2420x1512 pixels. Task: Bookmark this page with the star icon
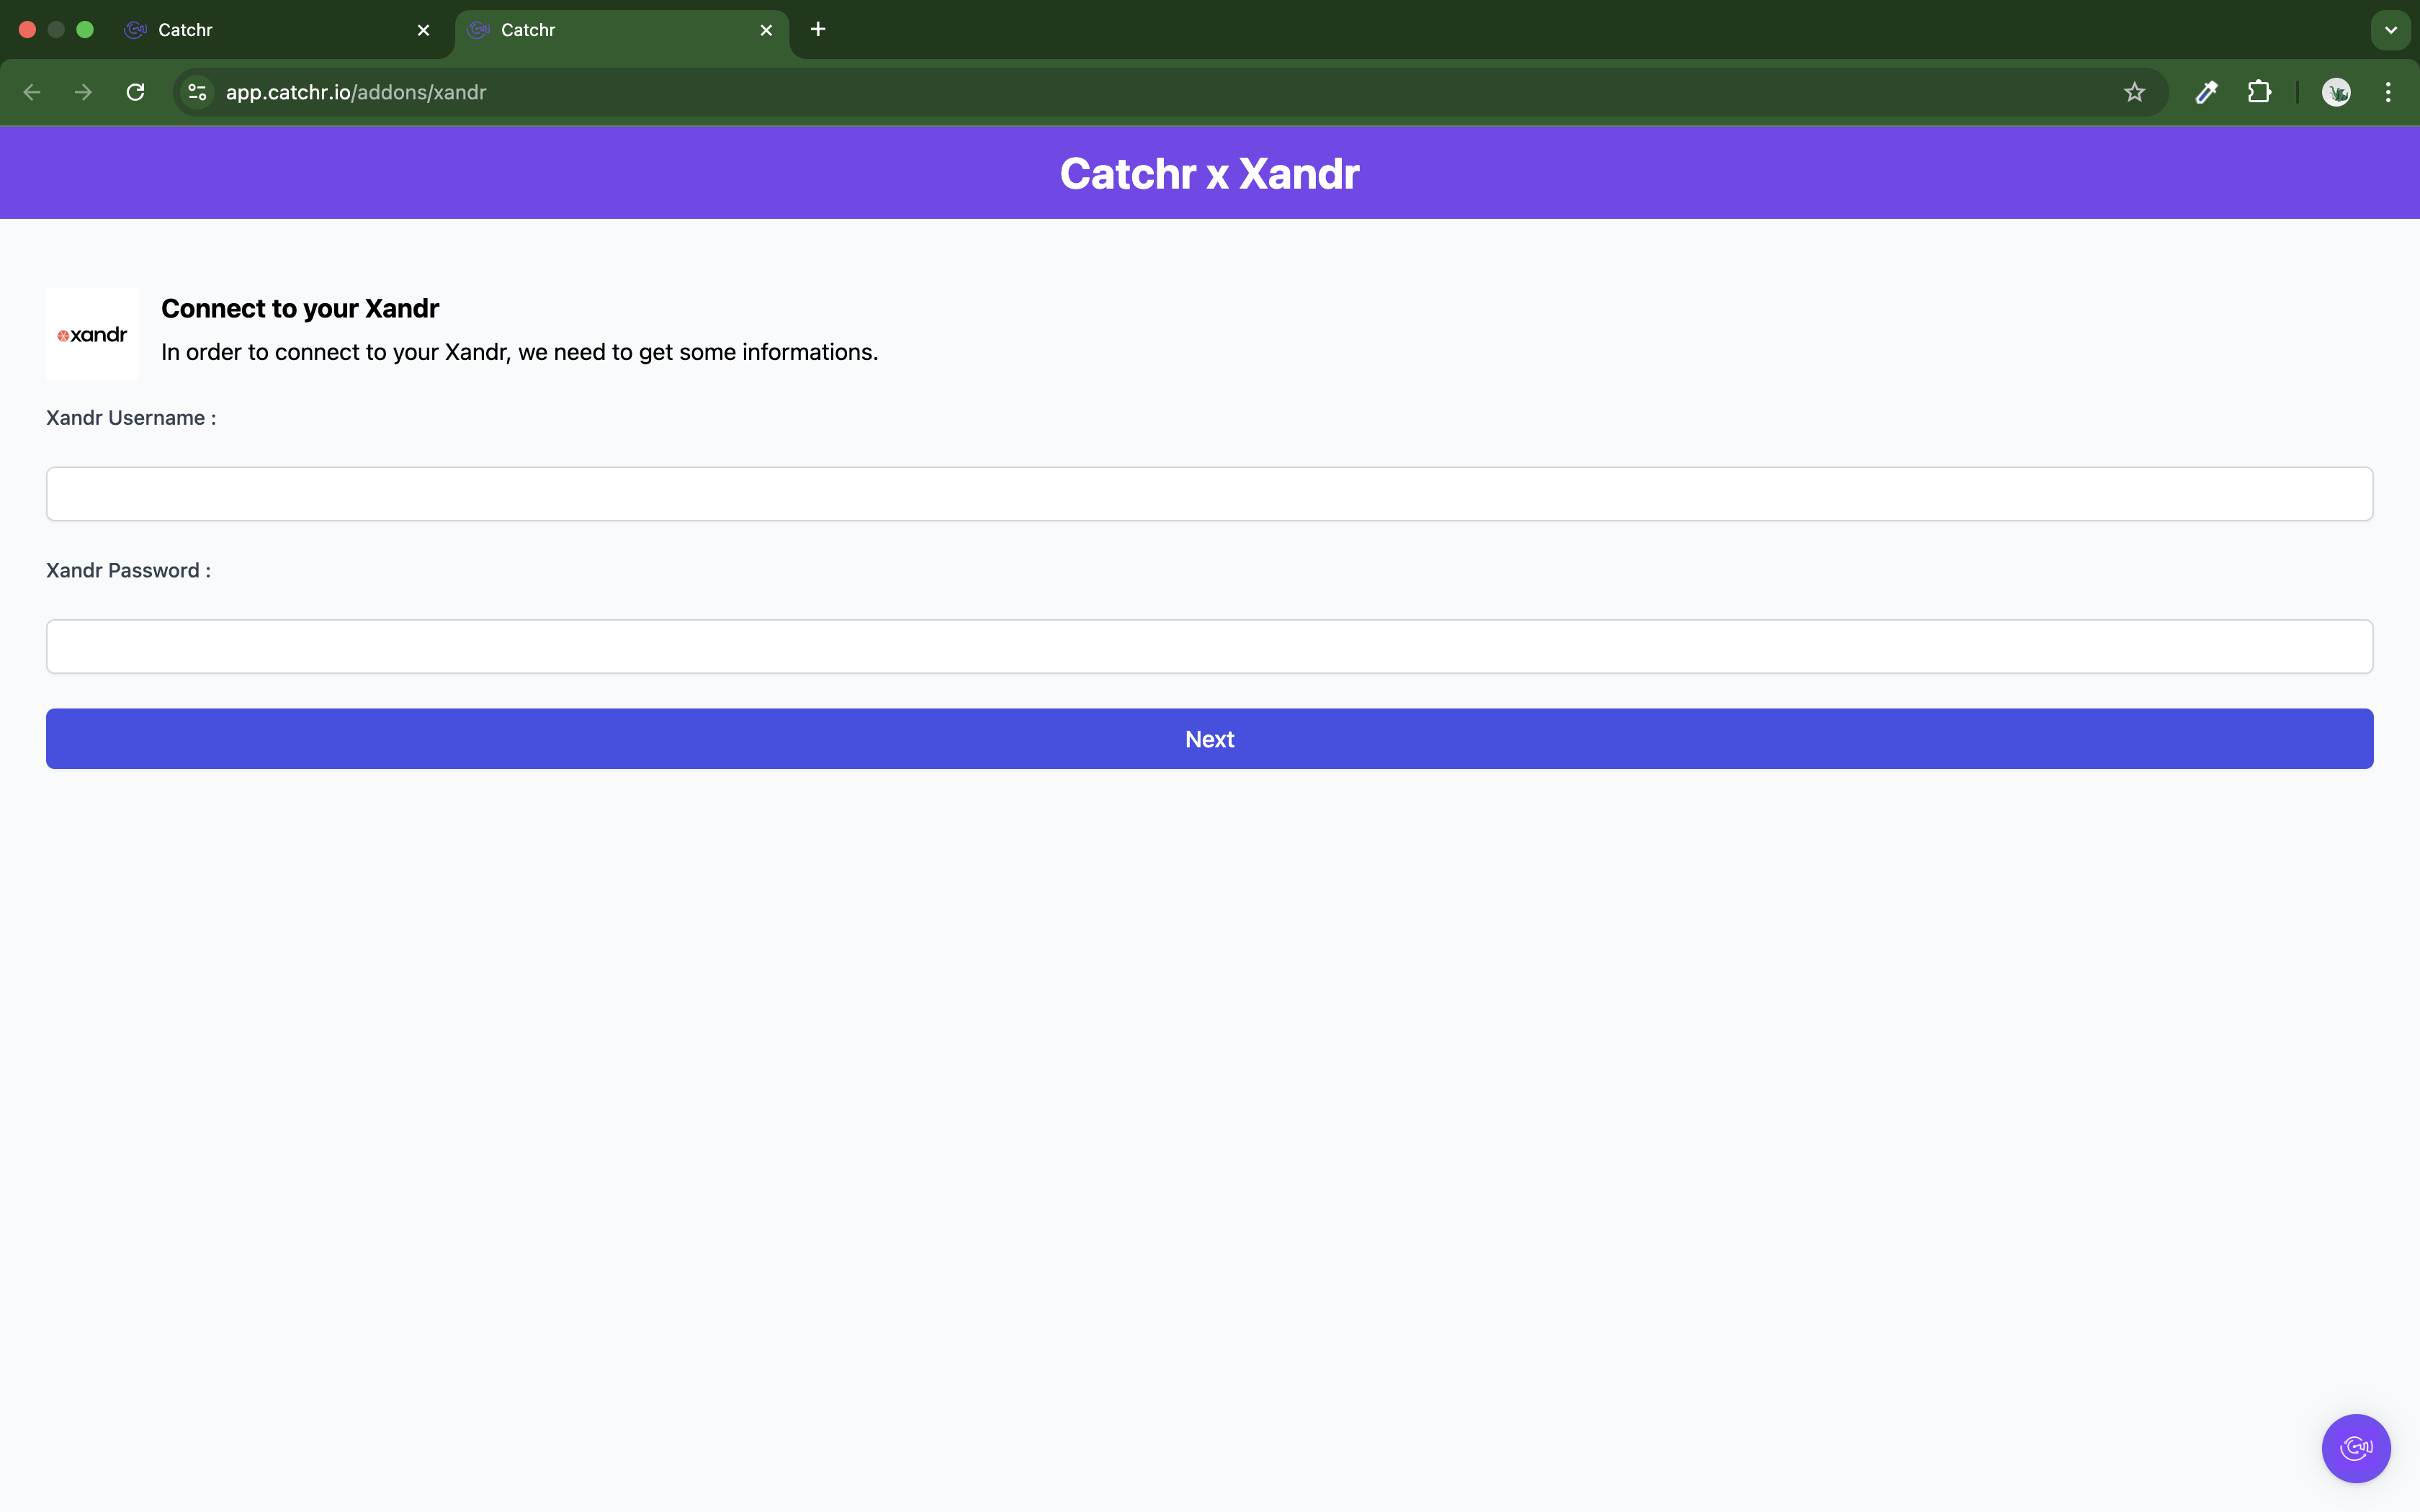[x=2134, y=92]
